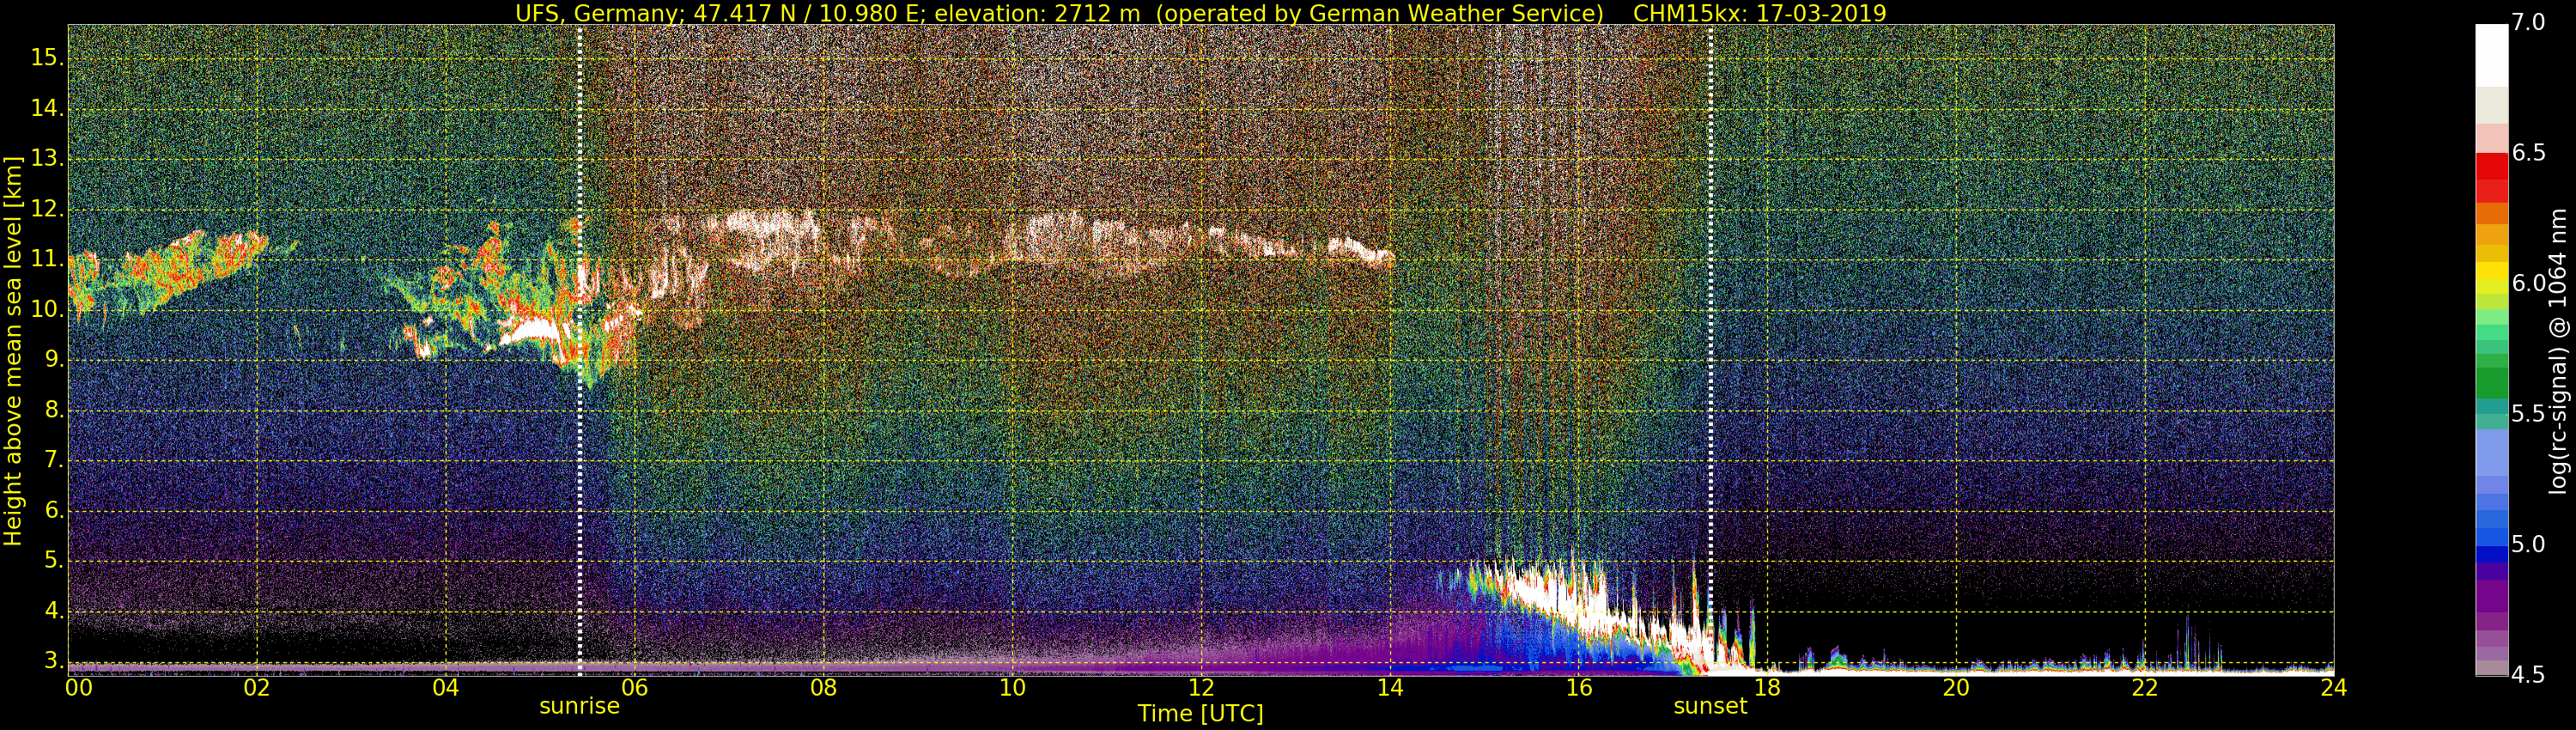Click the '18' tick on the time axis
Screen dimensions: 2576x730
click(1767, 688)
